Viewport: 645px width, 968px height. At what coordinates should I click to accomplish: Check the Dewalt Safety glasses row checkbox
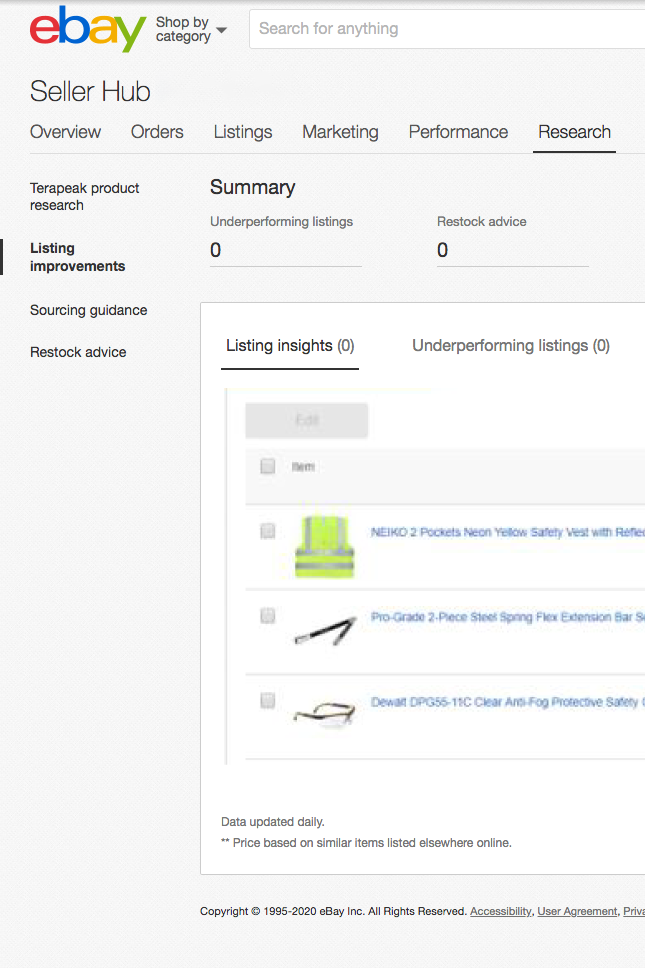coord(267,700)
